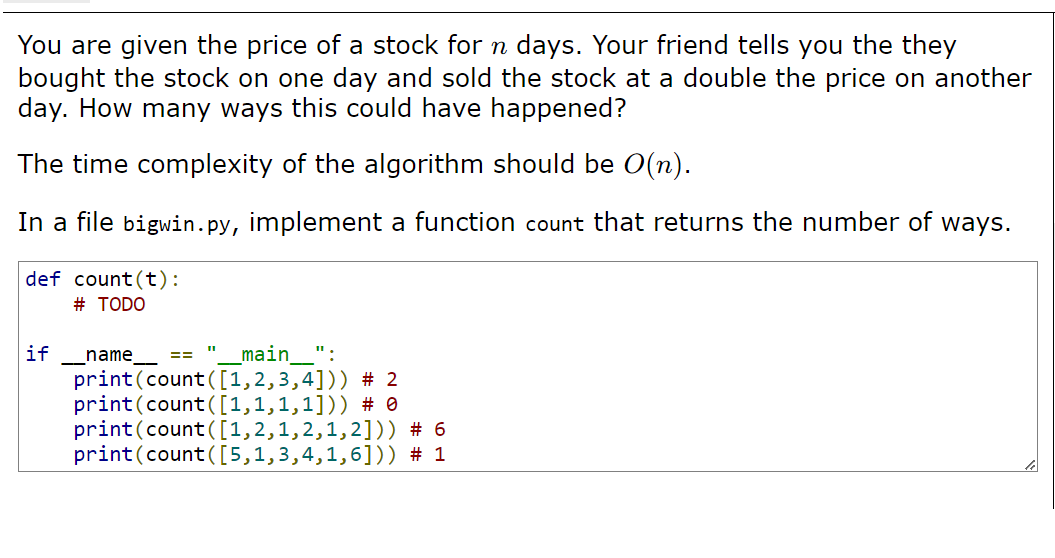
Task: Click the '# 2' expected output comment
Action: click(380, 380)
